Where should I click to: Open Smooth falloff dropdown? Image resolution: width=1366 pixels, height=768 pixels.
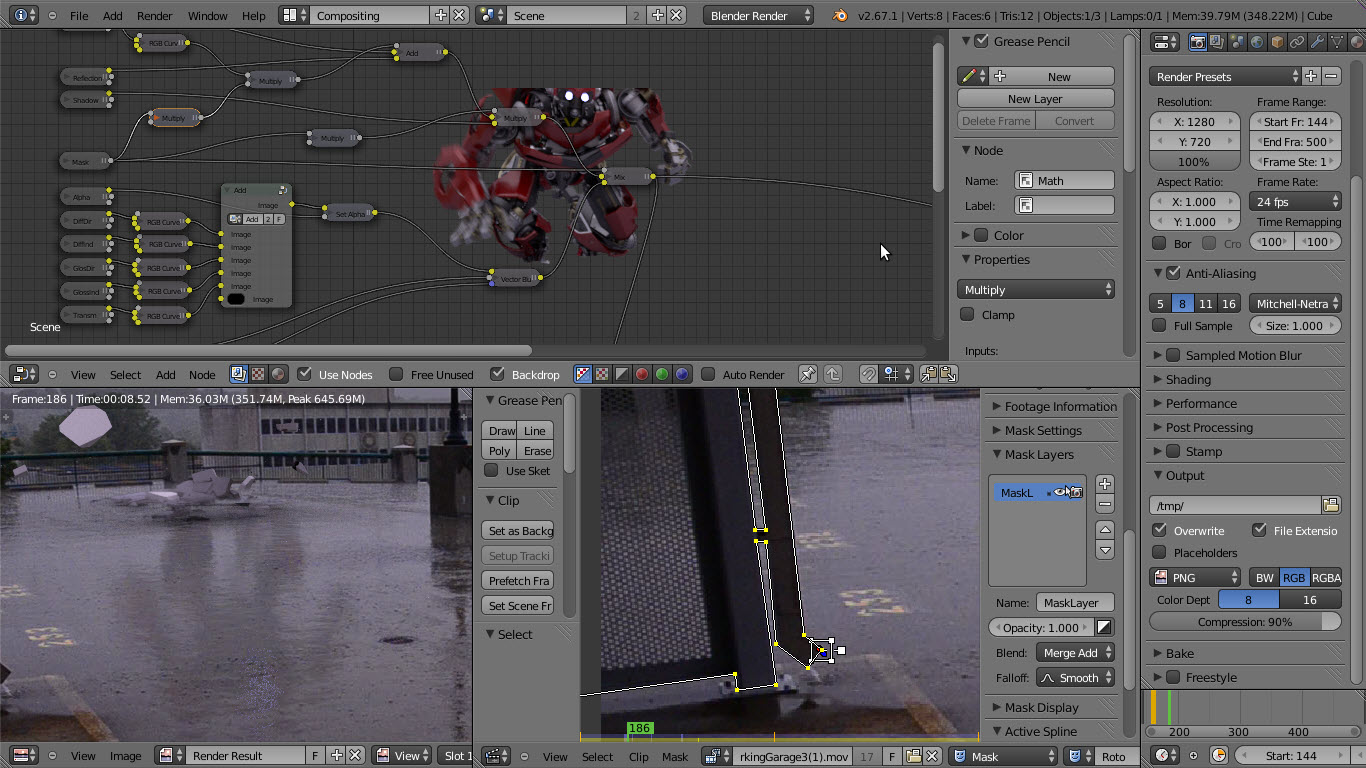coord(1075,678)
